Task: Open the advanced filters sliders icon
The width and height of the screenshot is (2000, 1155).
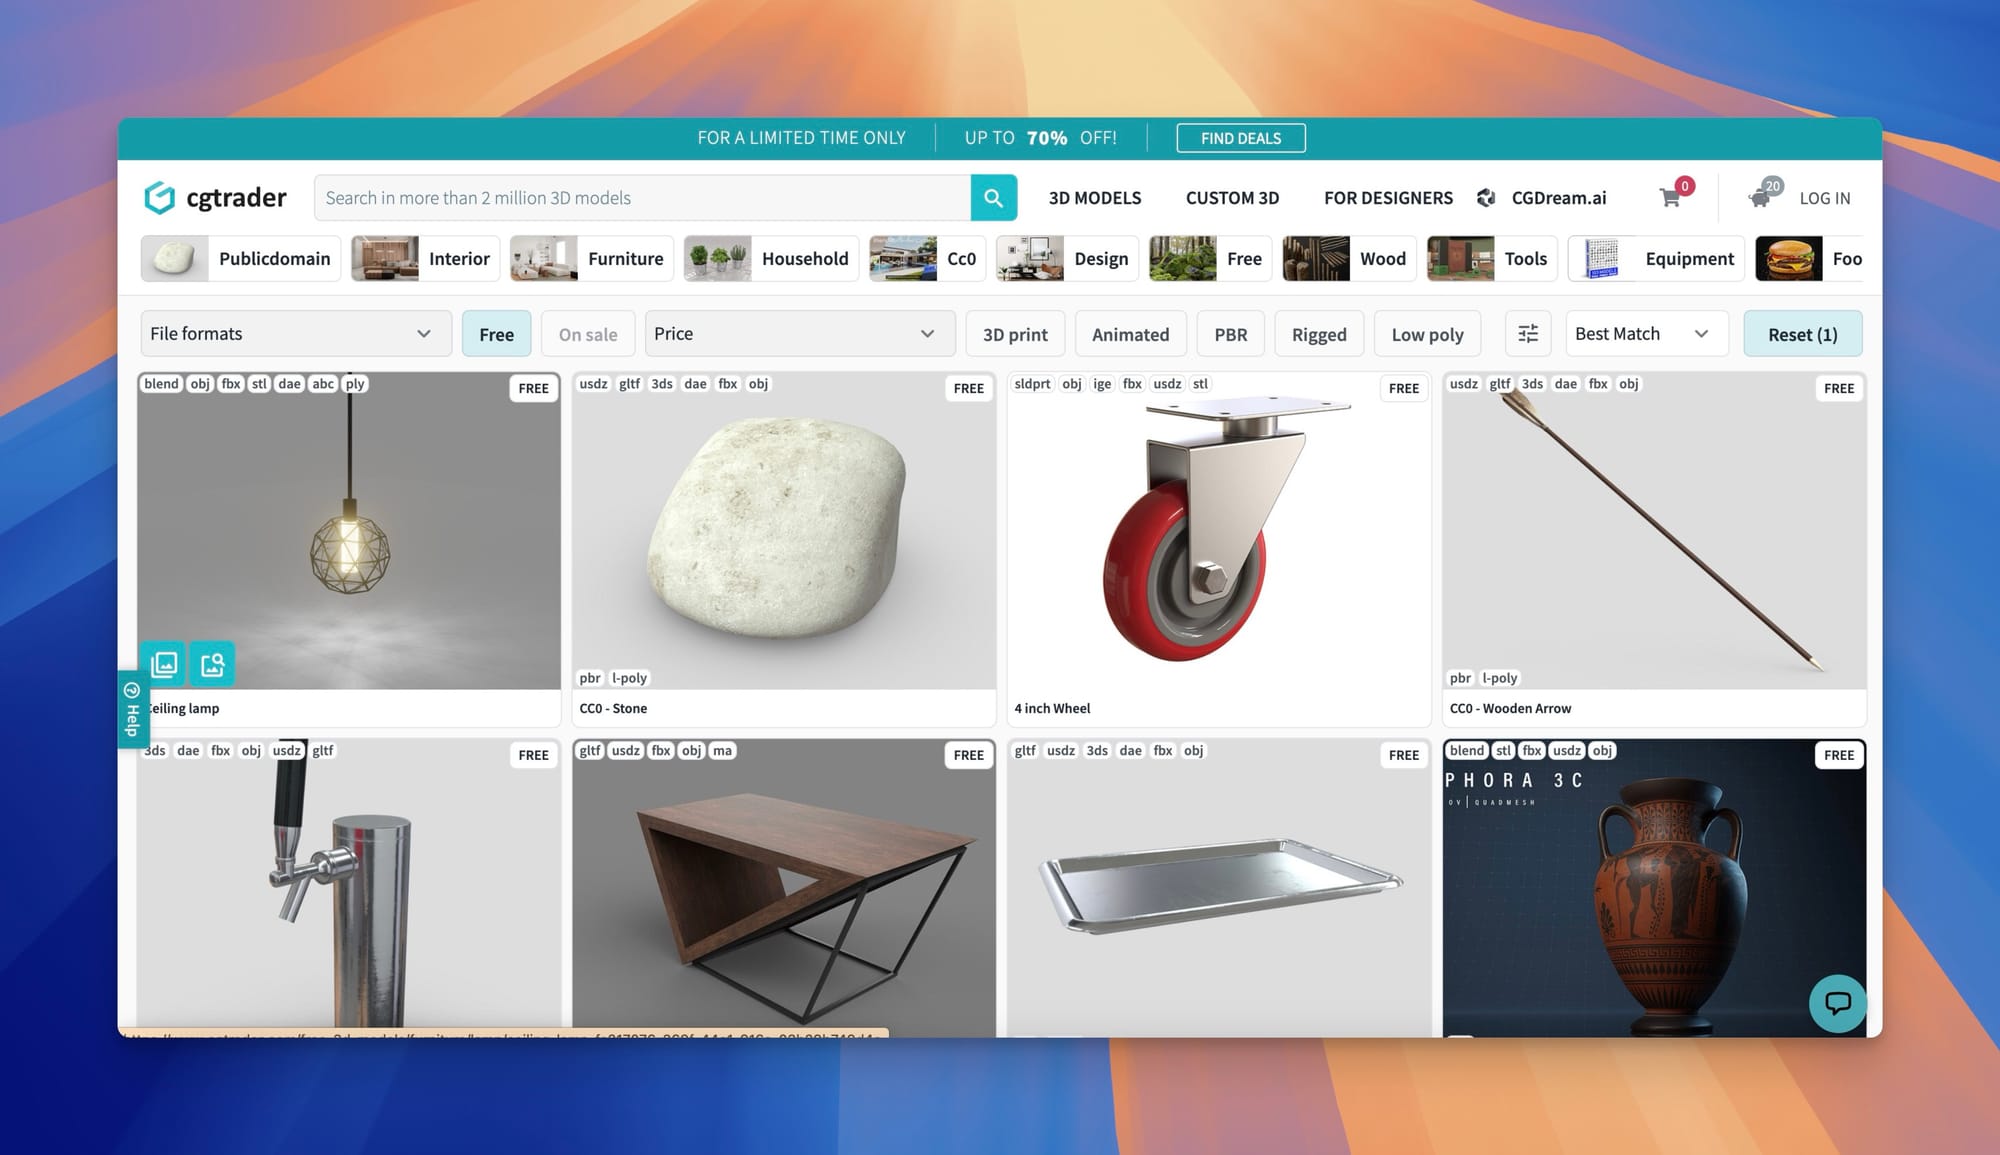Action: 1528,334
